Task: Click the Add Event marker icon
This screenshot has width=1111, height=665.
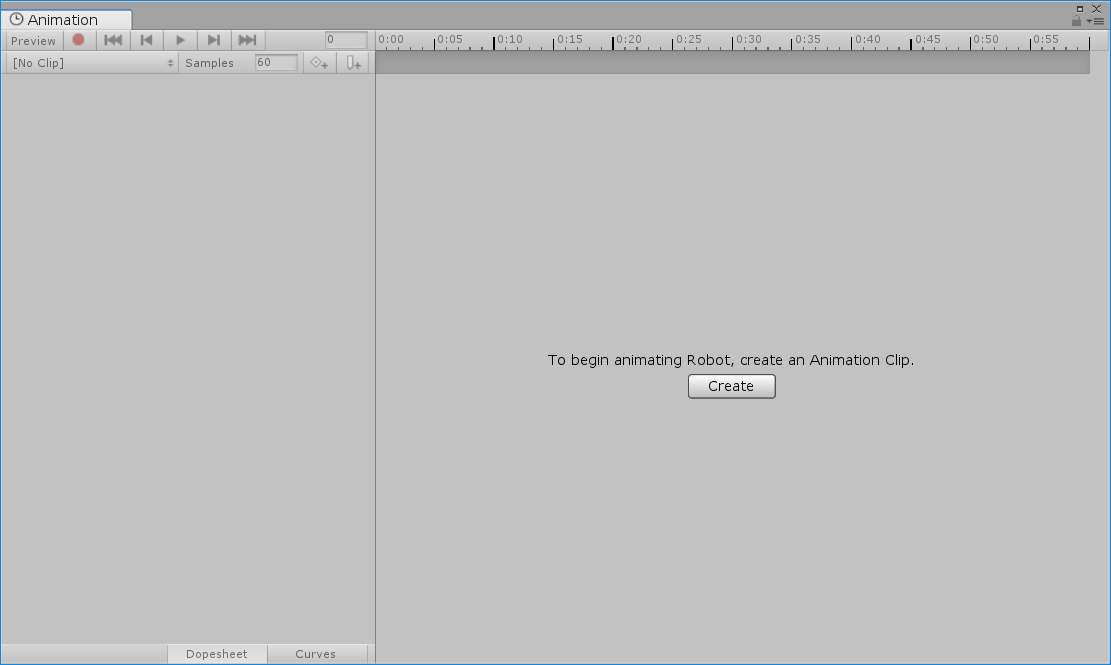Action: tap(353, 63)
